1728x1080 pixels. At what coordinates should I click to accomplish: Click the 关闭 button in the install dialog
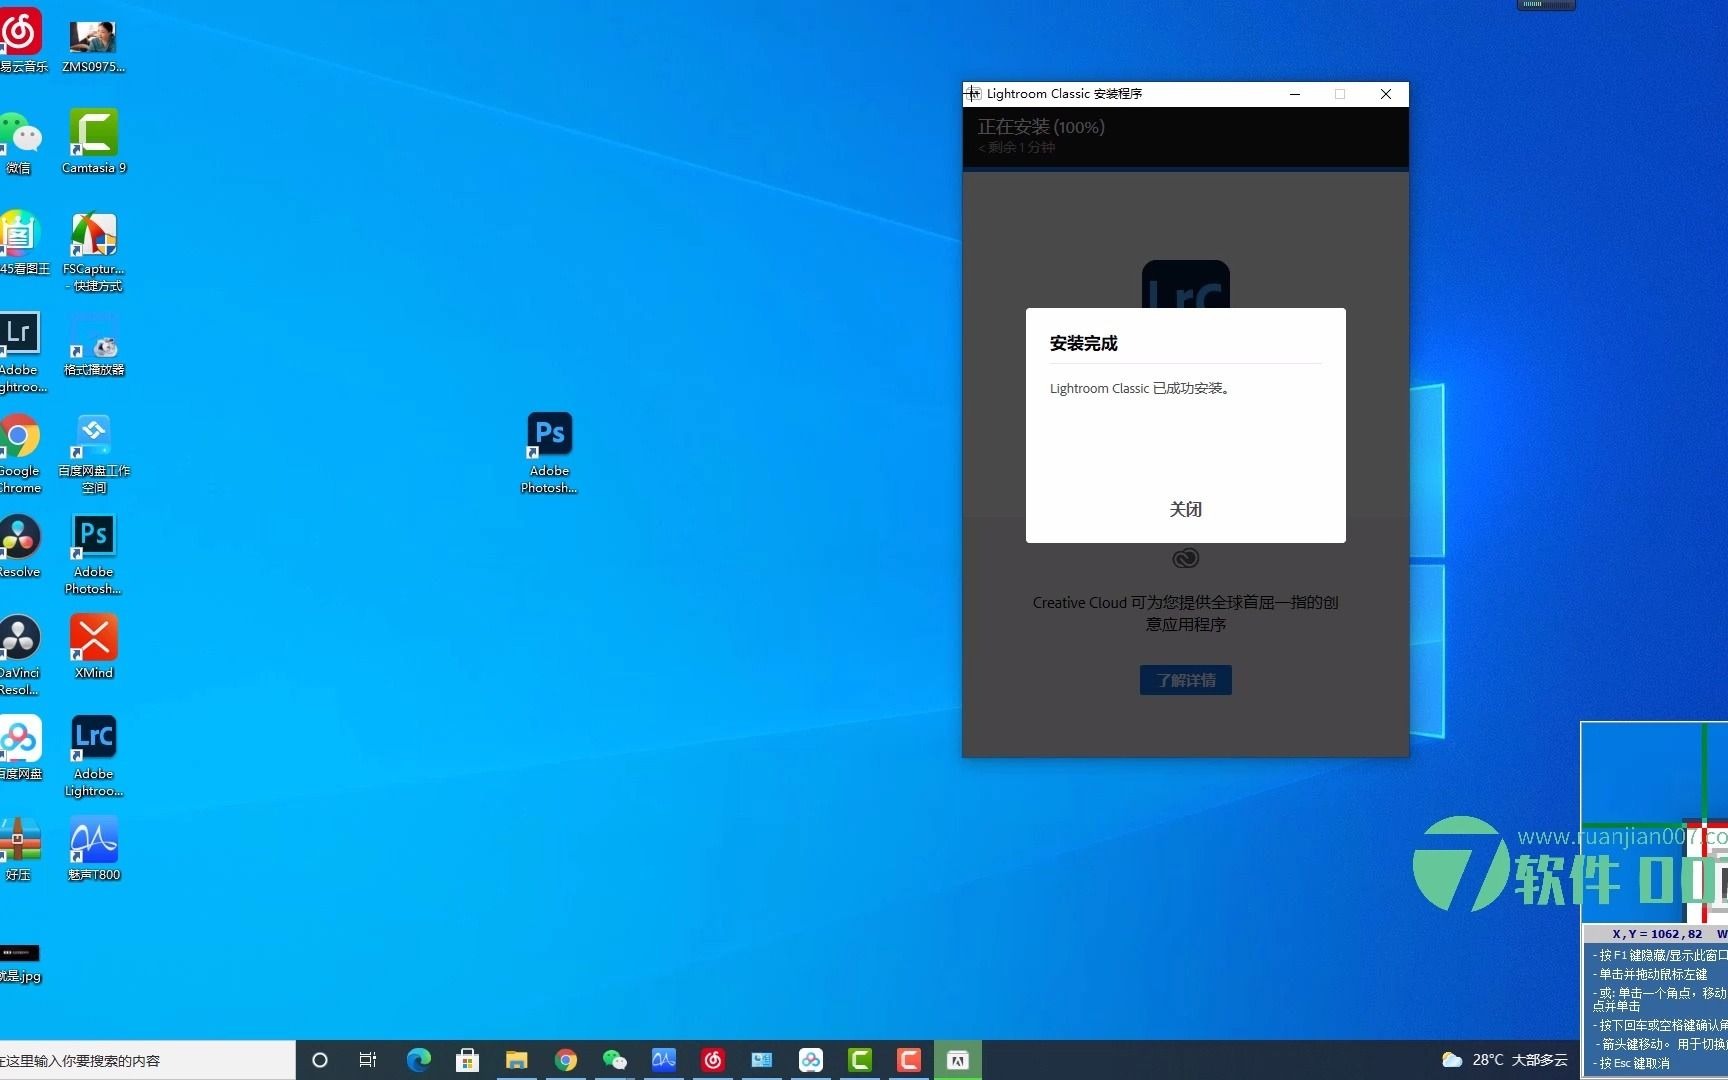point(1185,509)
